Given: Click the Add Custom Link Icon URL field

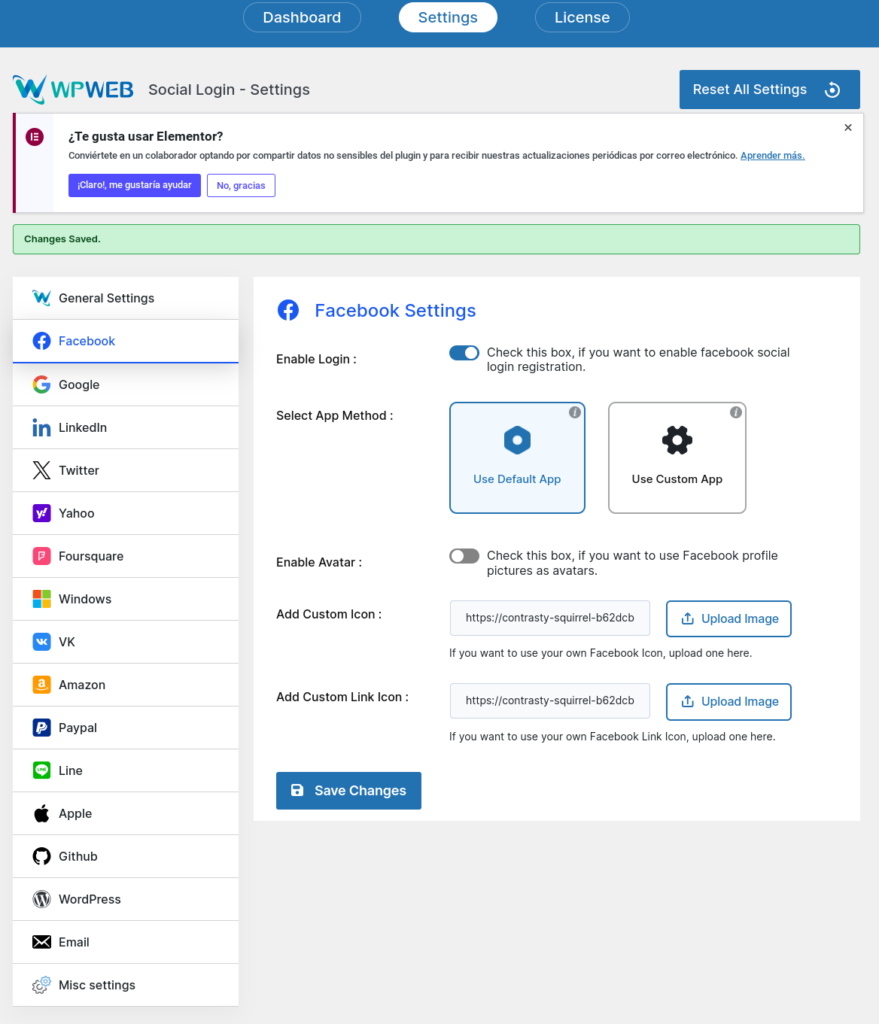Looking at the screenshot, I should pyautogui.click(x=550, y=701).
